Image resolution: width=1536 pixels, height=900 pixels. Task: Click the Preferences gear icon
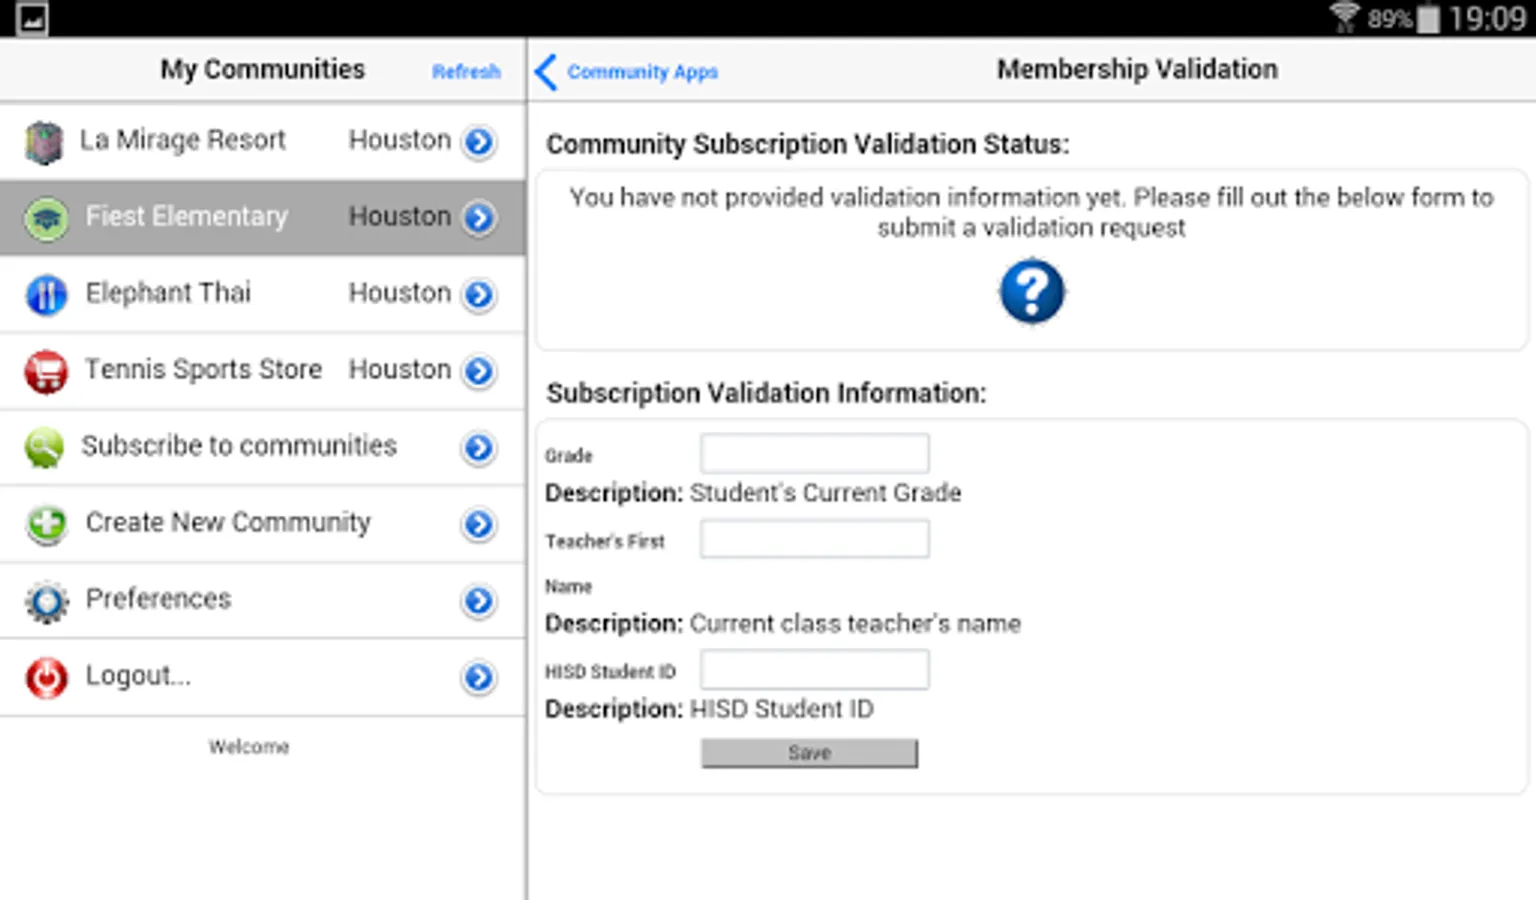tap(46, 601)
